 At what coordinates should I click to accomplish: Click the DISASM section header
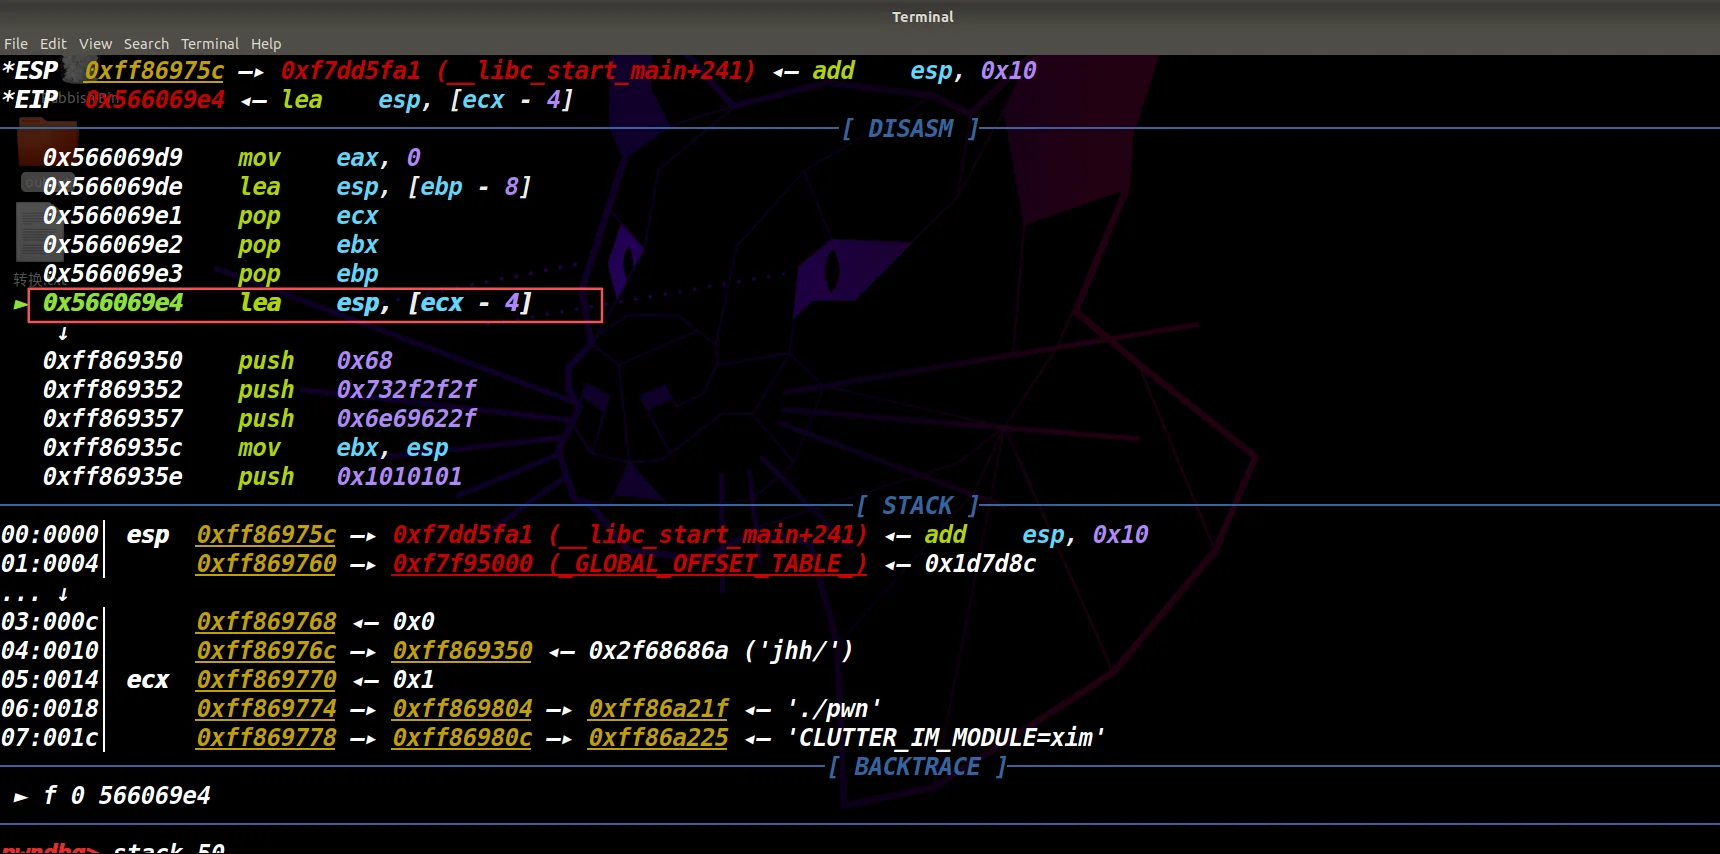point(910,129)
